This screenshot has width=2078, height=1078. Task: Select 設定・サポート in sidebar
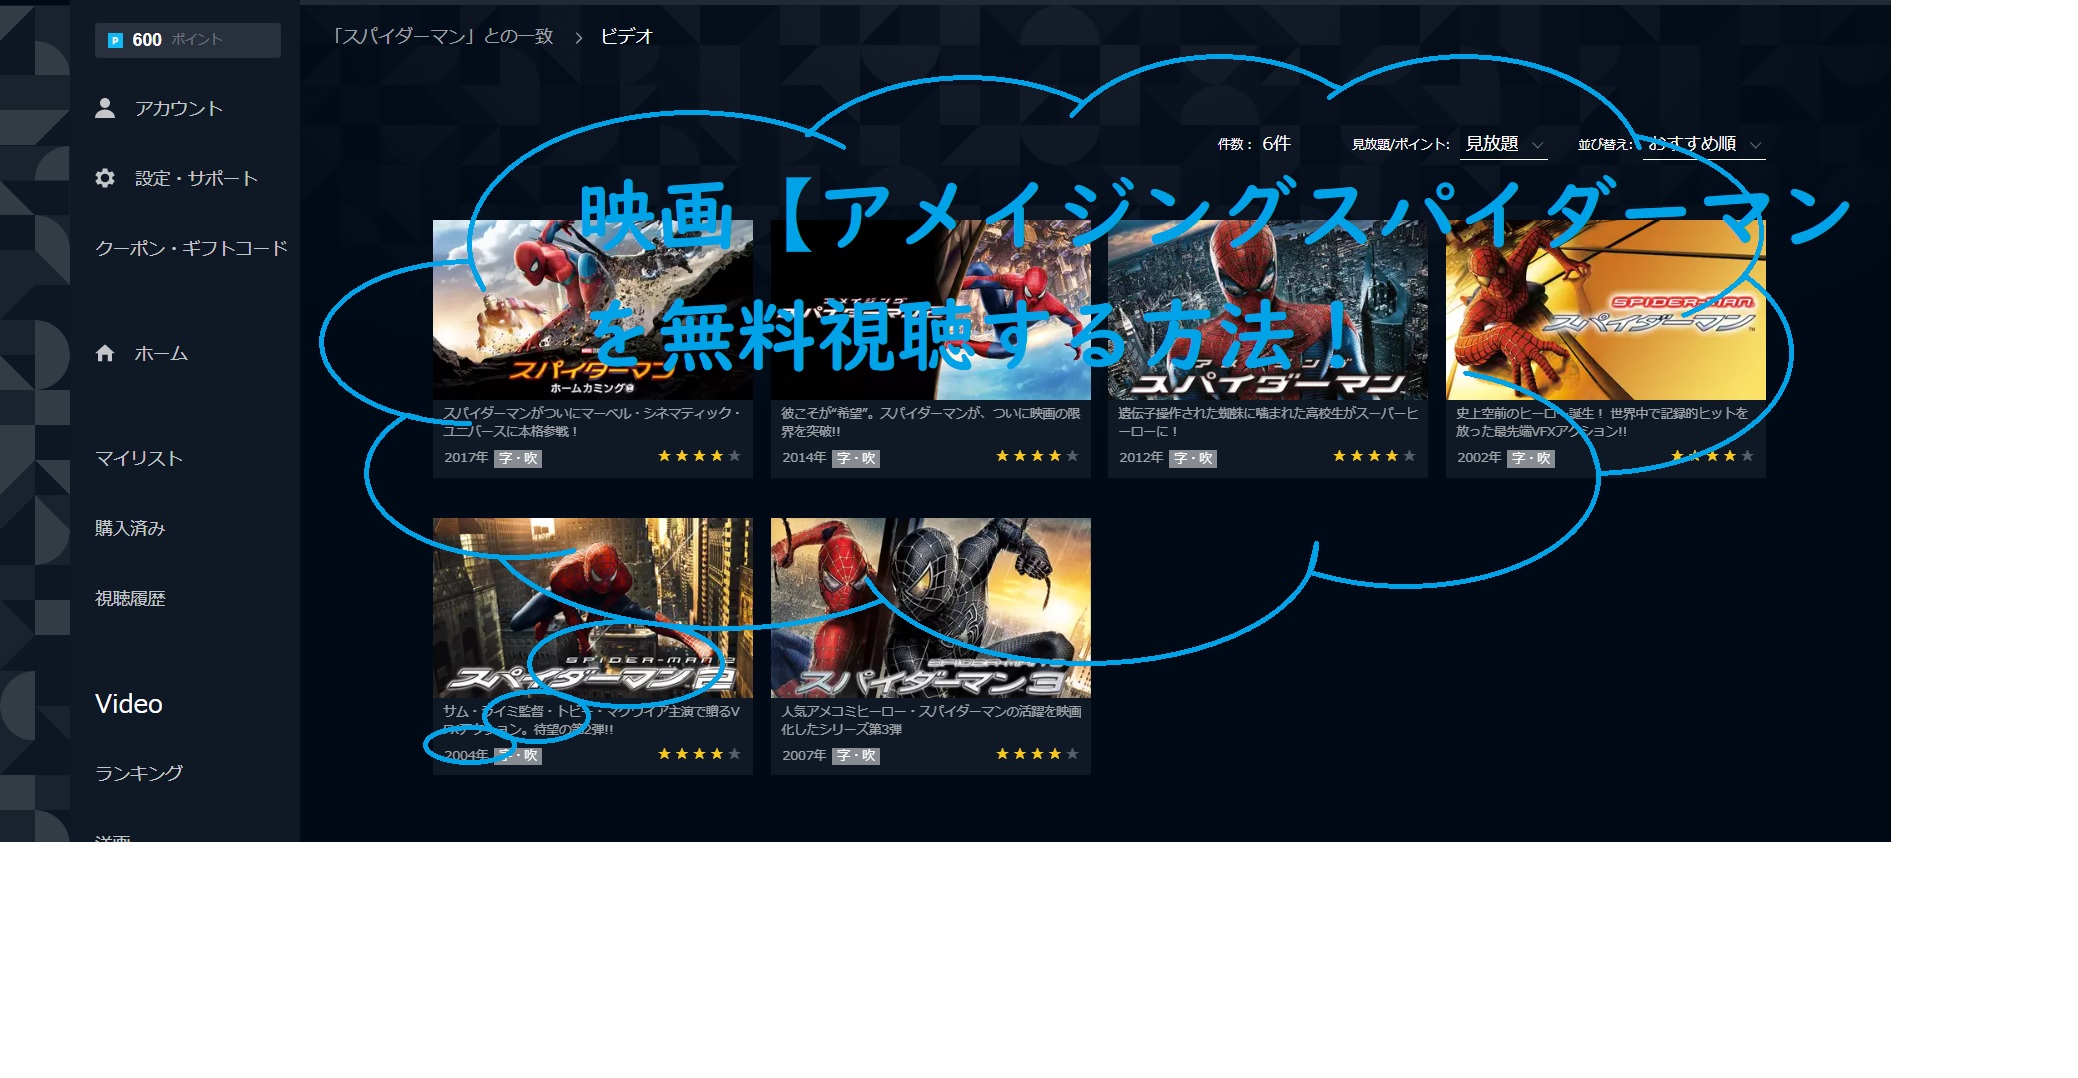tap(196, 178)
